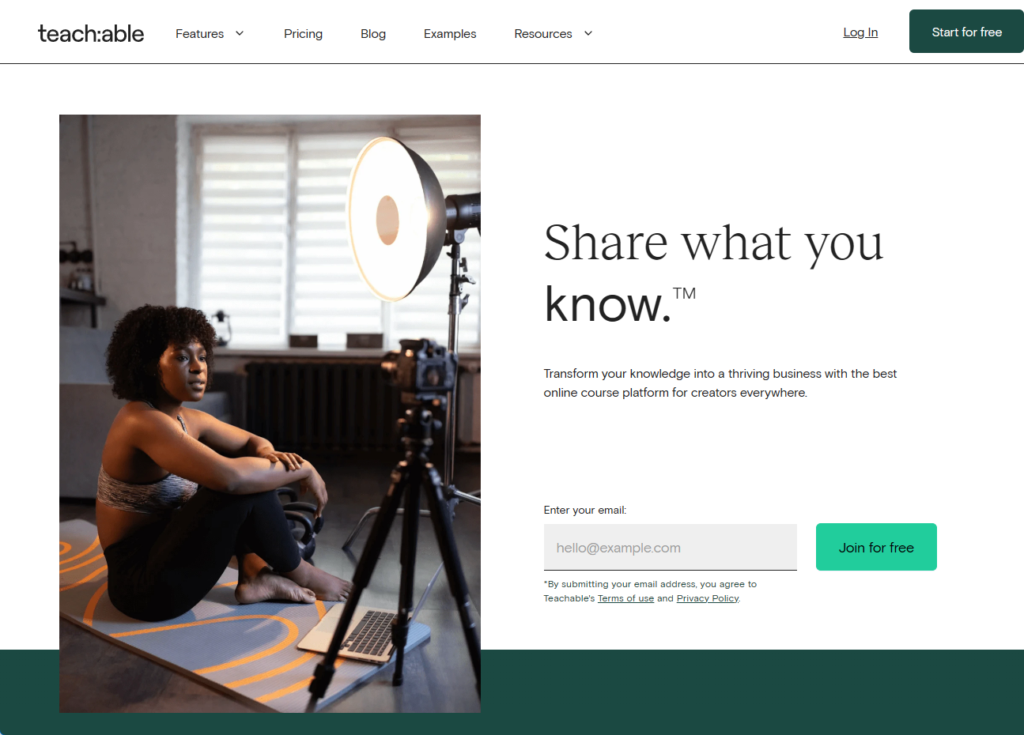Click the dark green band at page bottom
The image size is (1024, 735).
(x=751, y=692)
